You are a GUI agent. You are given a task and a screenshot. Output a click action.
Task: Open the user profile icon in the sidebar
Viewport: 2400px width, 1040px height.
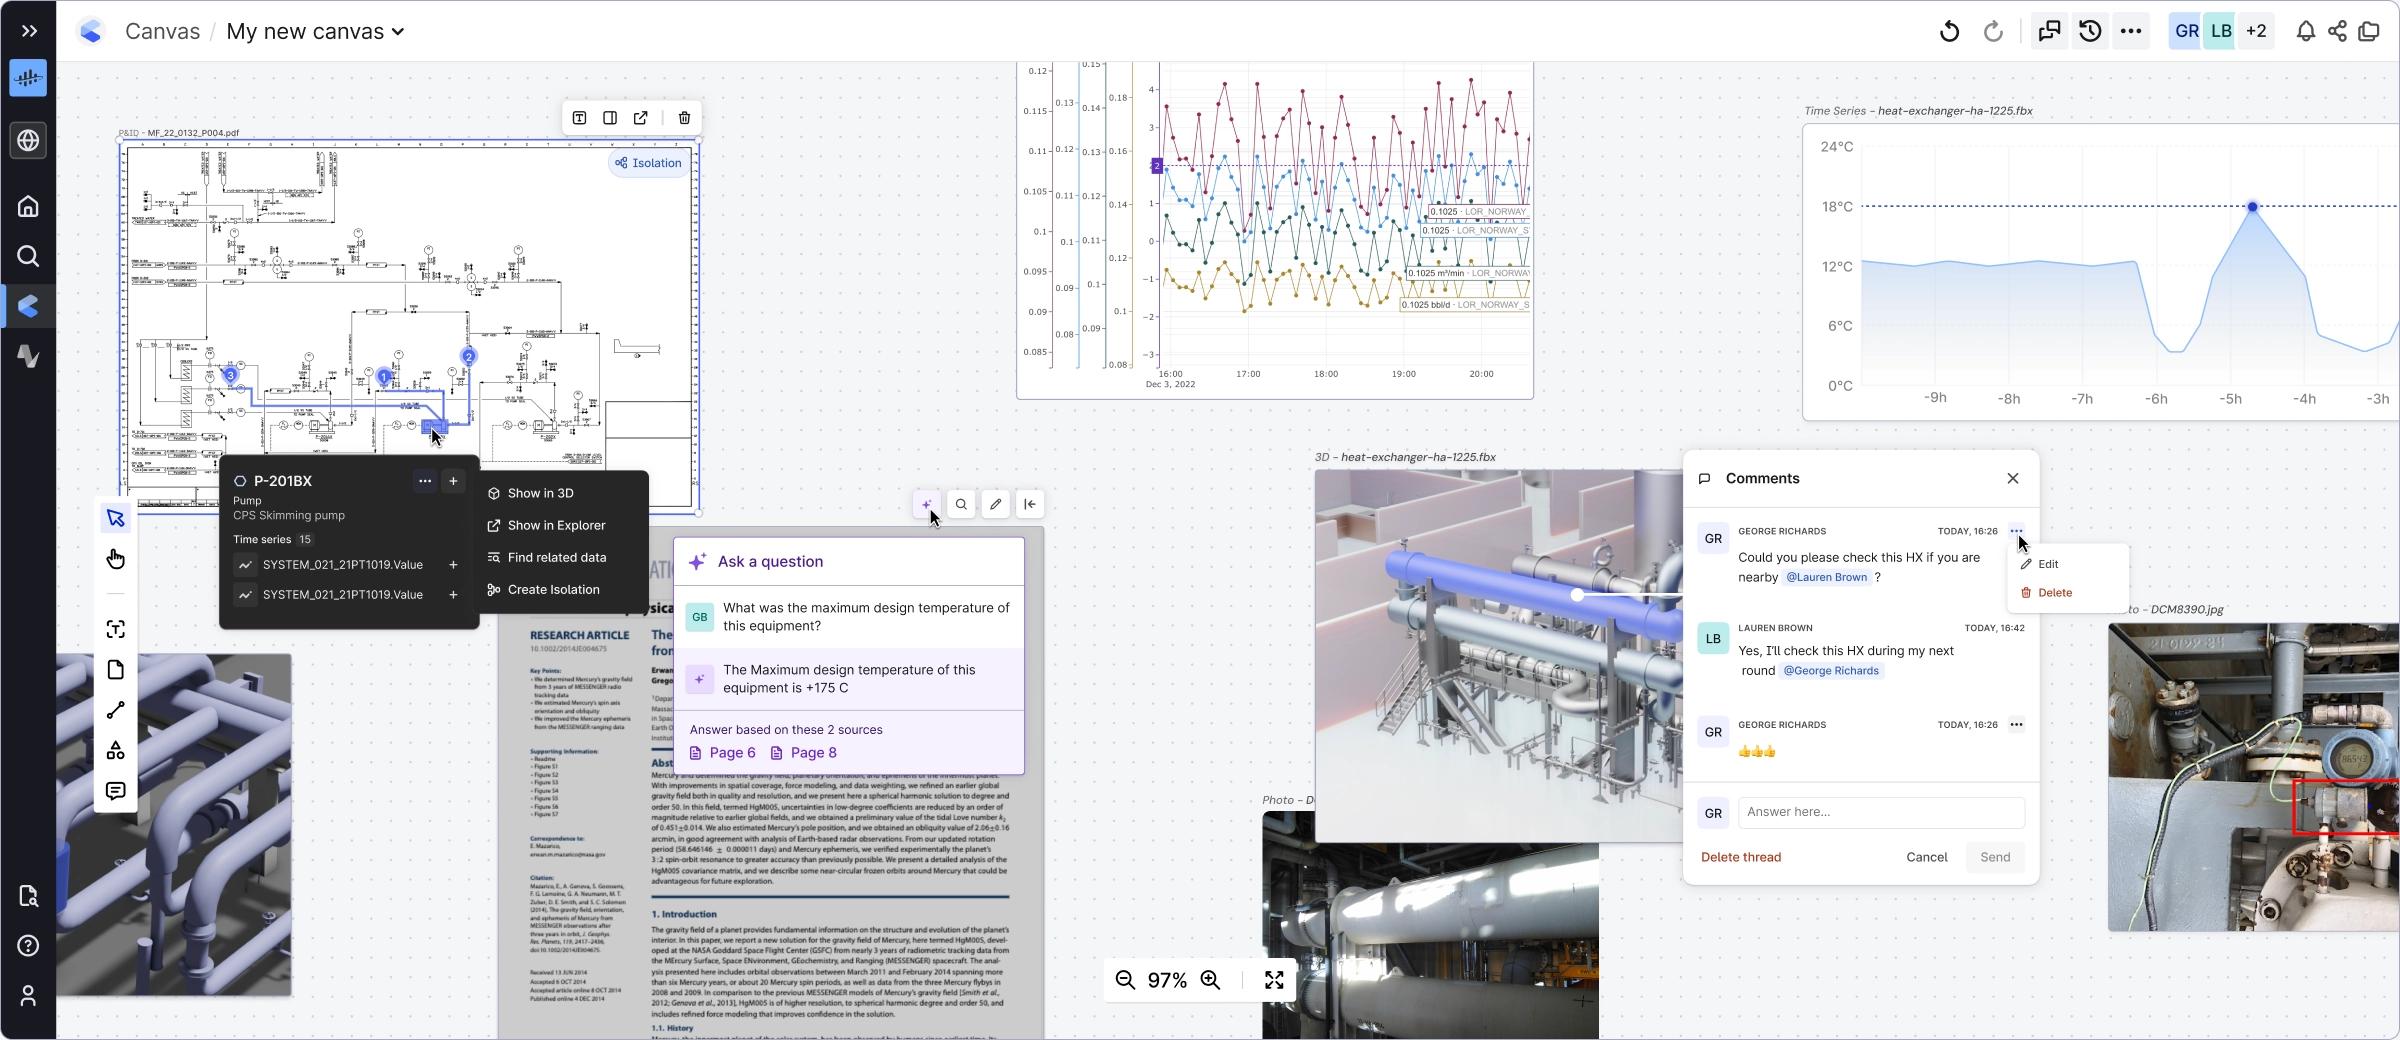[28, 996]
